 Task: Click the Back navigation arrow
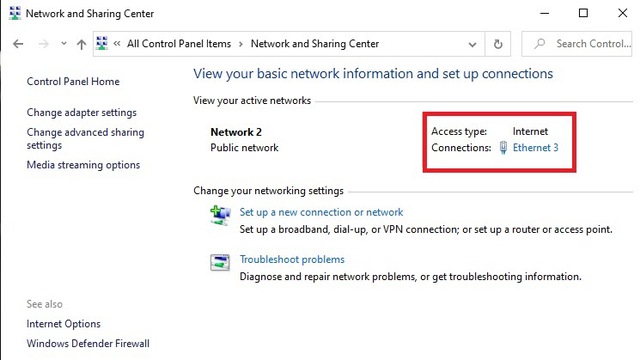(x=18, y=44)
